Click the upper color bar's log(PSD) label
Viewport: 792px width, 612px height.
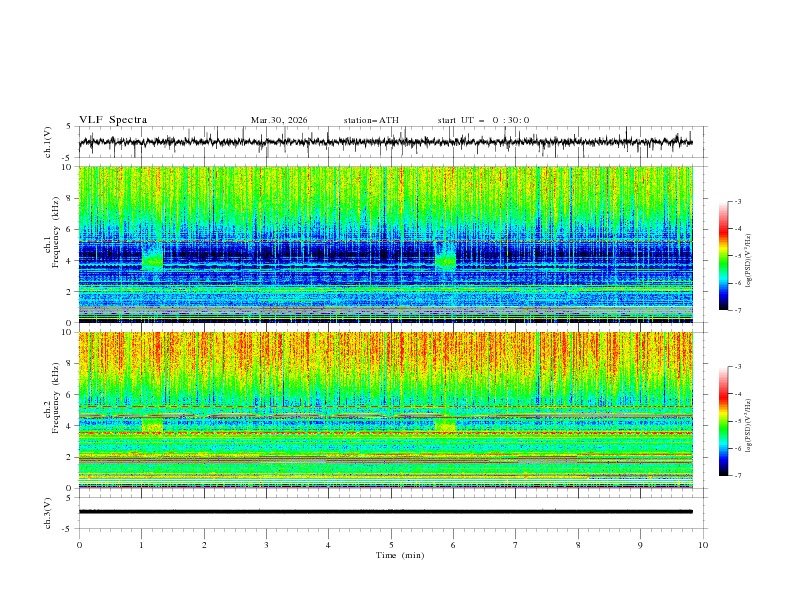(x=749, y=261)
